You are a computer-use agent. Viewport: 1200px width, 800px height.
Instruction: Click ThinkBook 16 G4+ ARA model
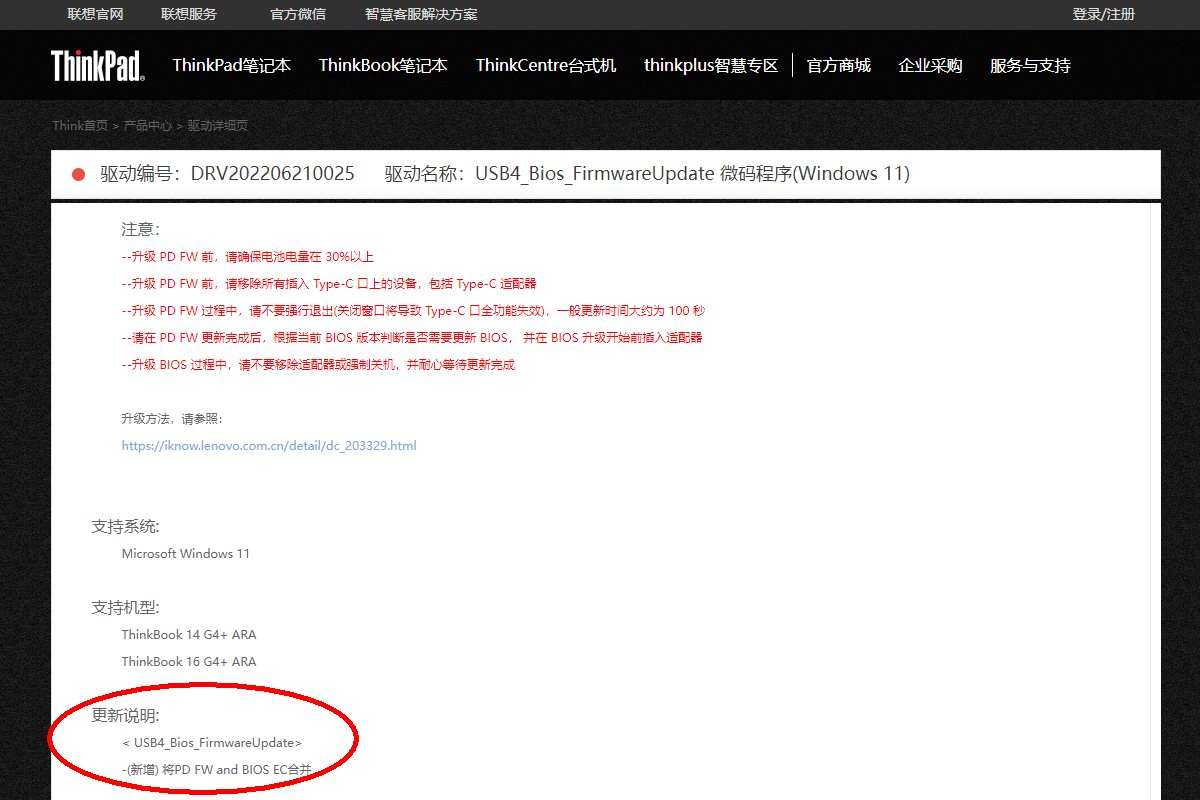coord(189,662)
